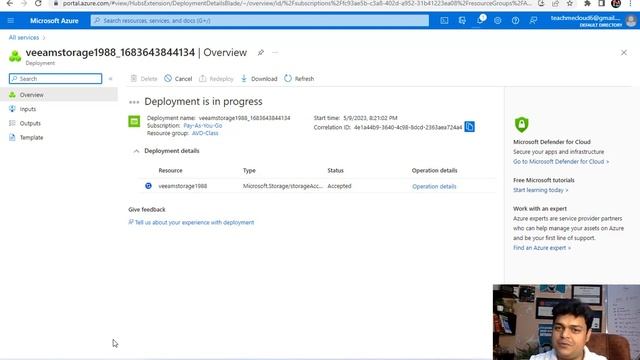Open Cloud Shell from the top bar

click(444, 20)
